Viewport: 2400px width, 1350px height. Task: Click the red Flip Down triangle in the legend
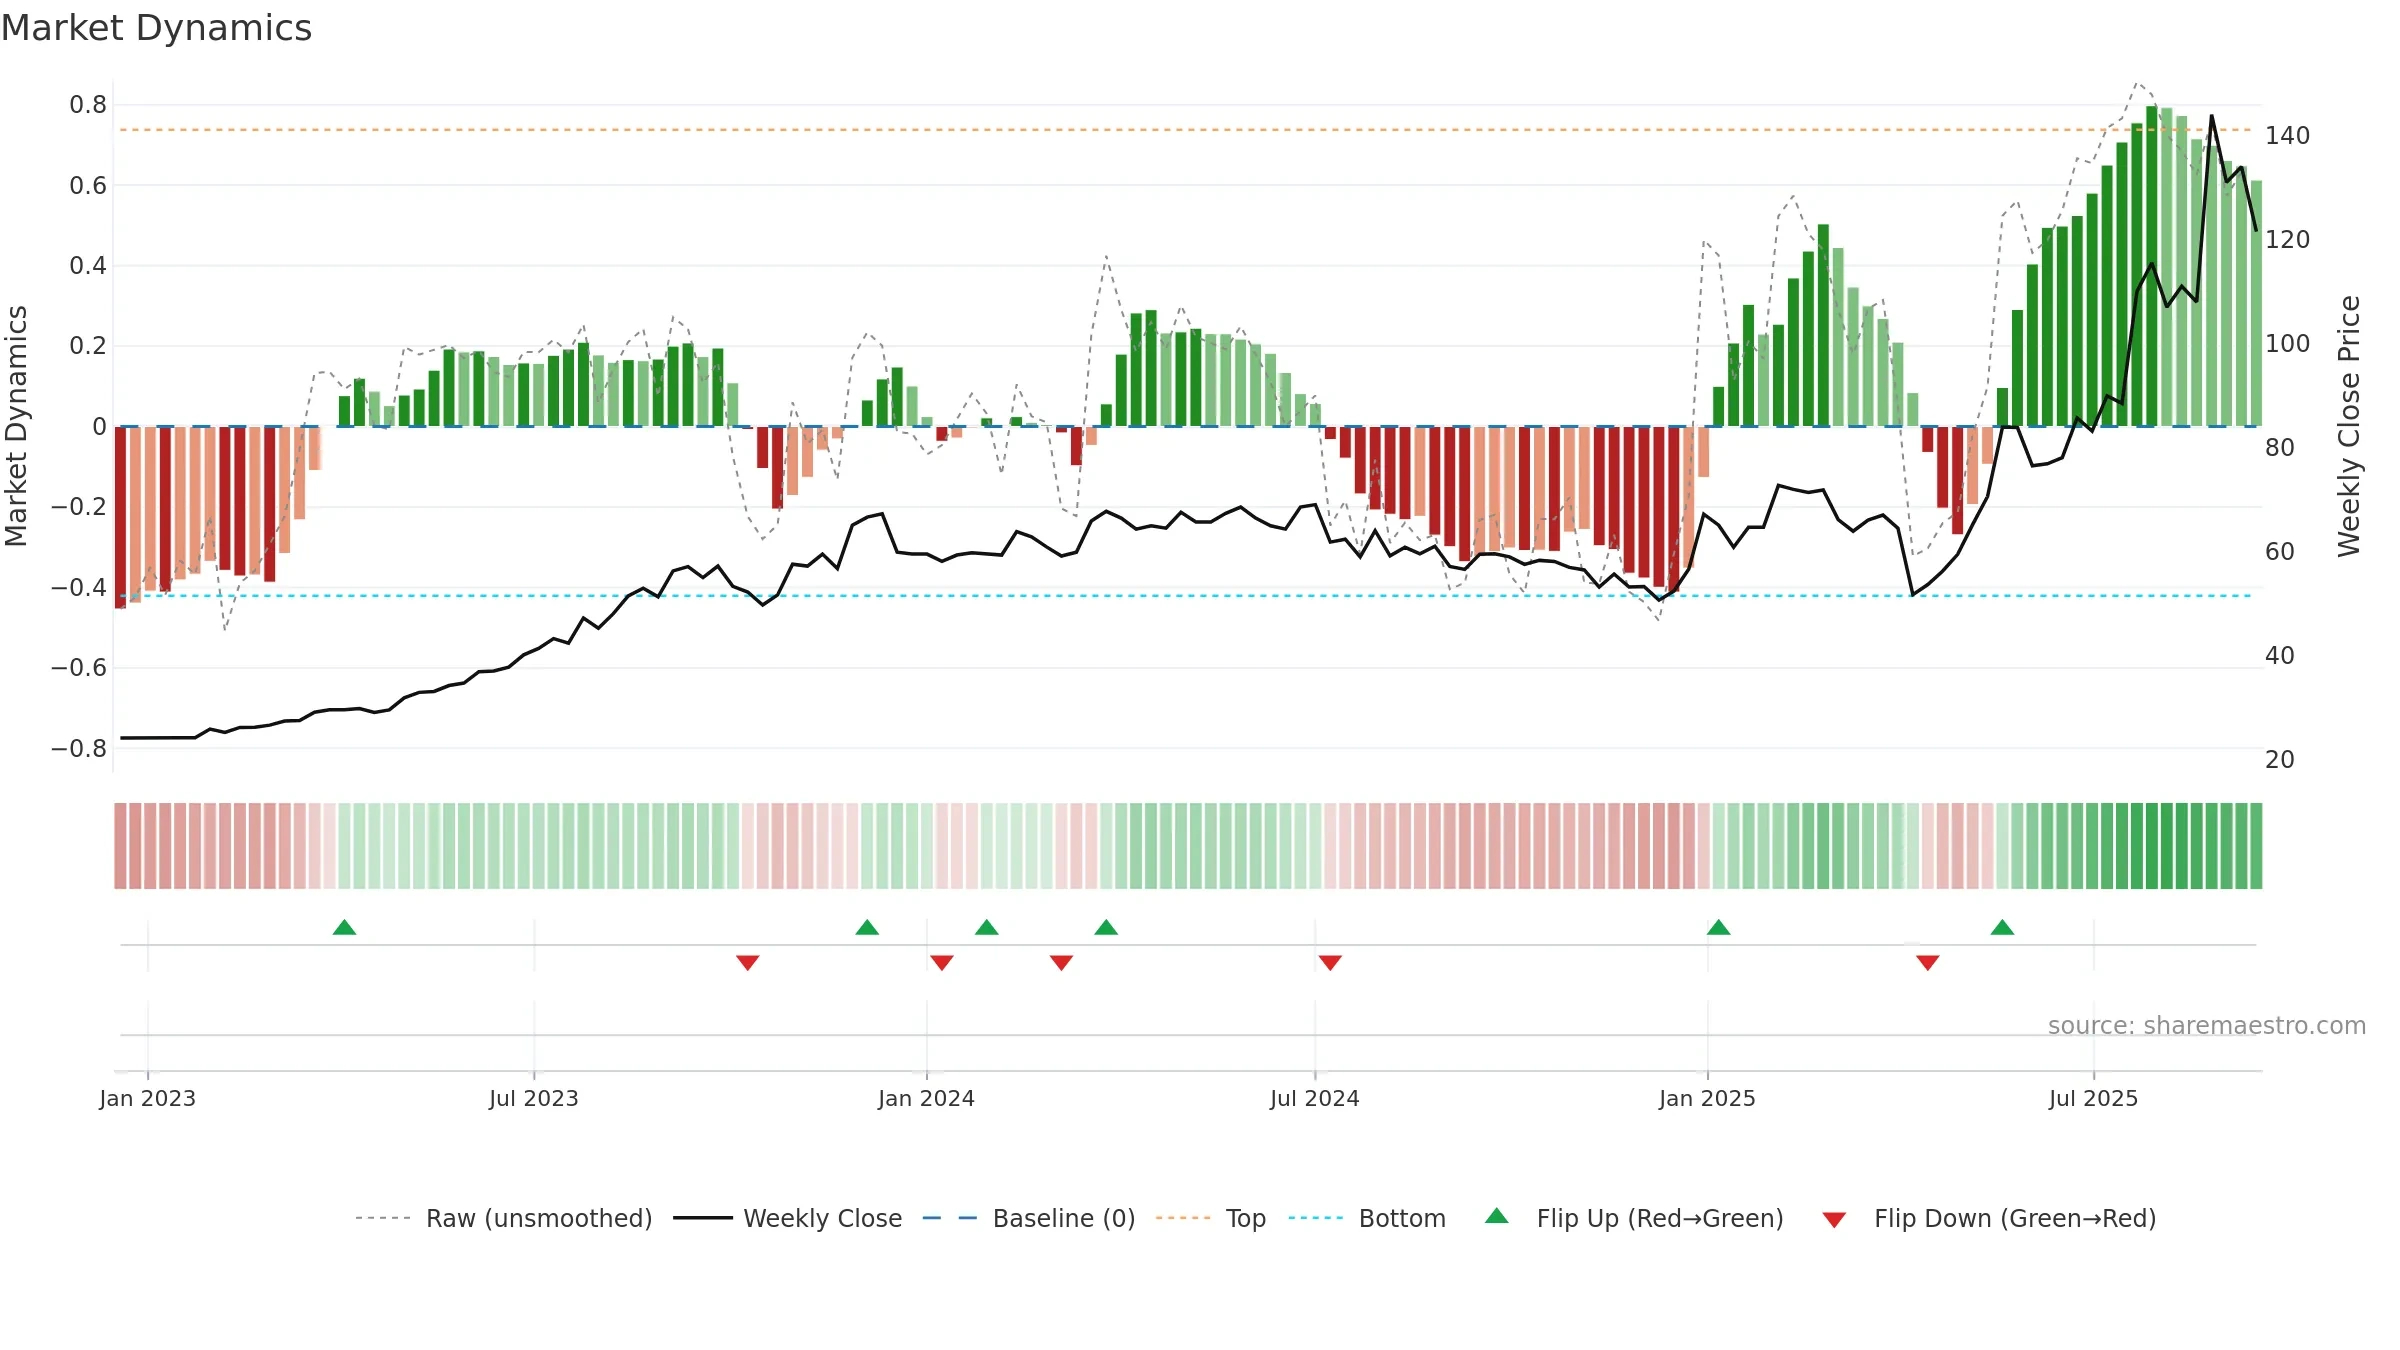pos(1834,1220)
